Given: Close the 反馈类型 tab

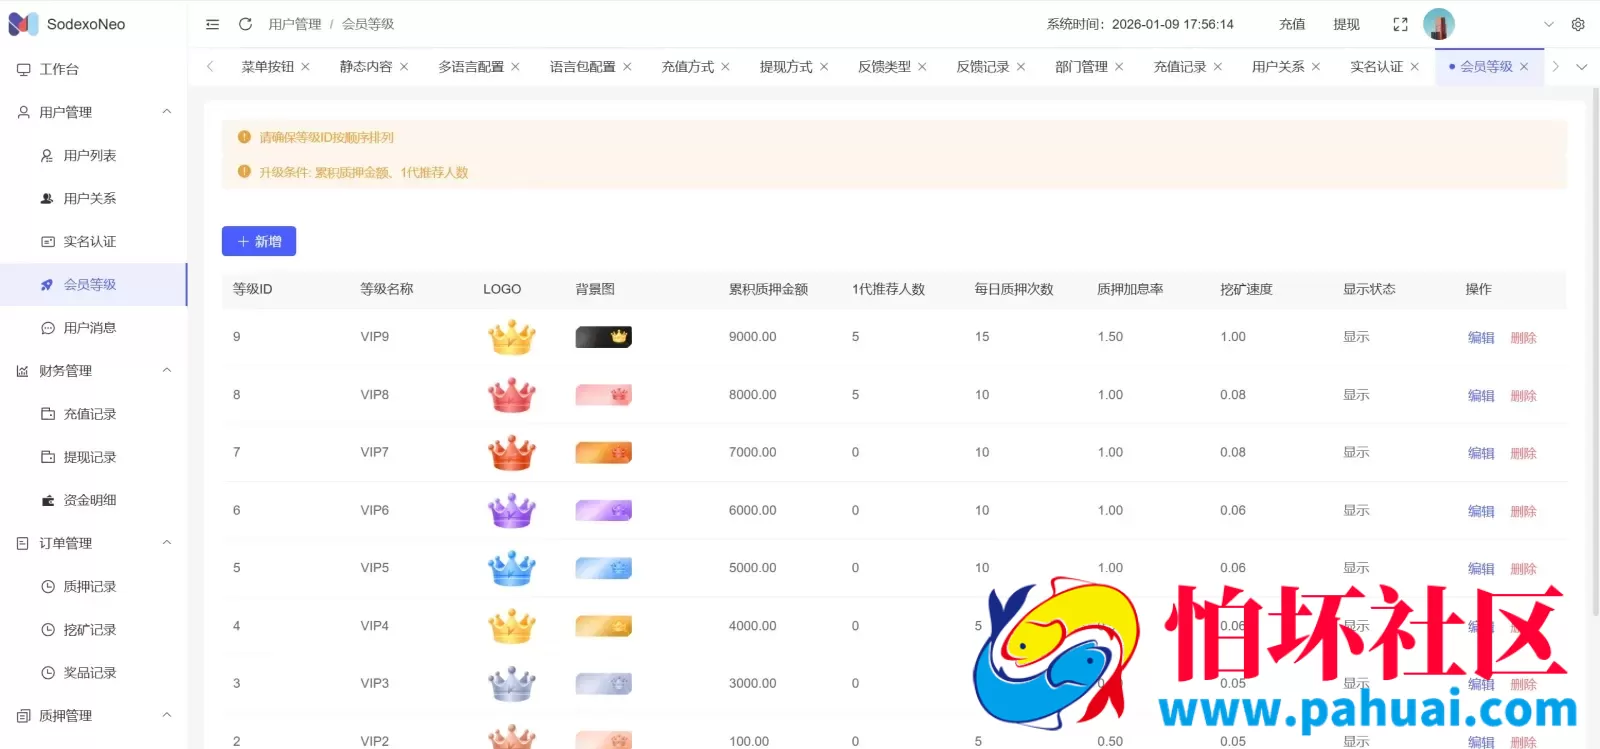Looking at the screenshot, I should point(922,67).
